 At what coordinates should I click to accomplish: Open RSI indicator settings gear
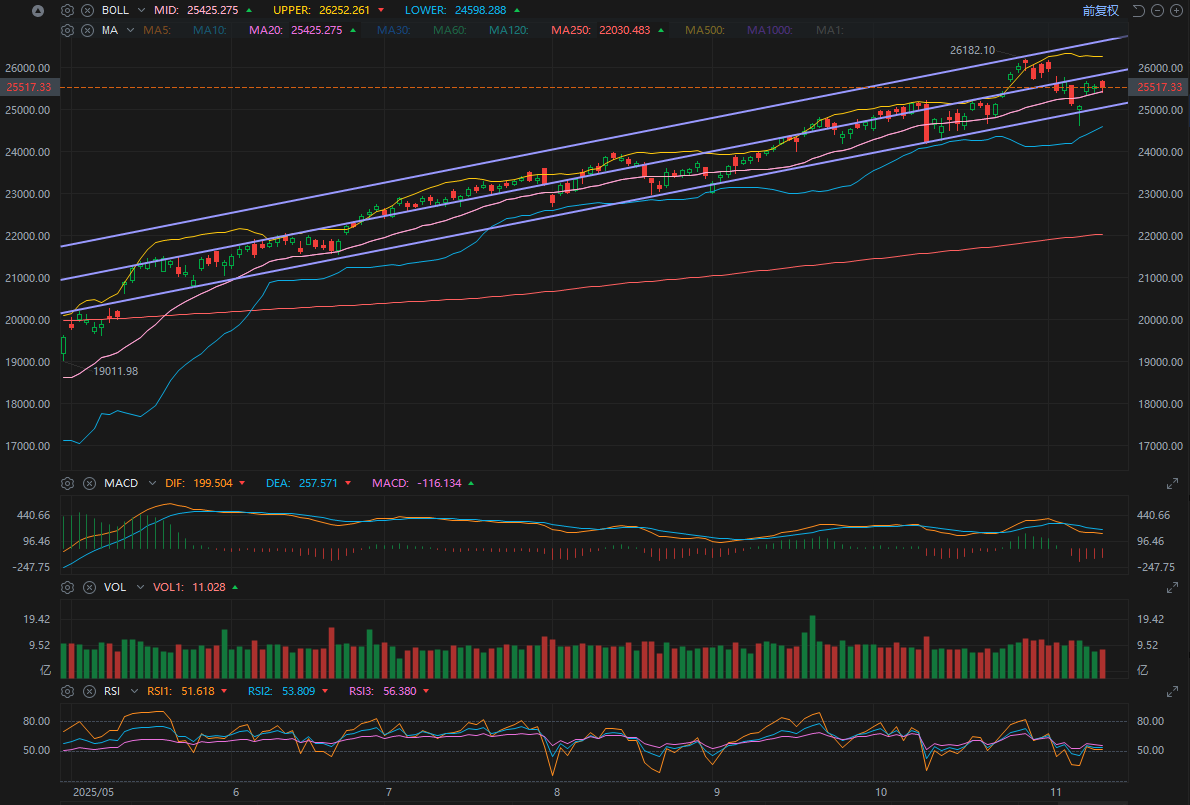pyautogui.click(x=68, y=691)
